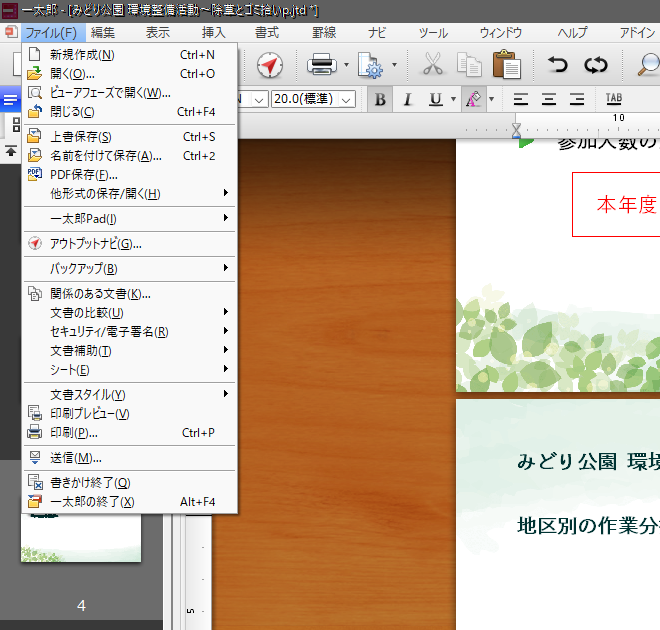Select 閉じる(C) menu item
This screenshot has width=660, height=630.
(x=130, y=112)
